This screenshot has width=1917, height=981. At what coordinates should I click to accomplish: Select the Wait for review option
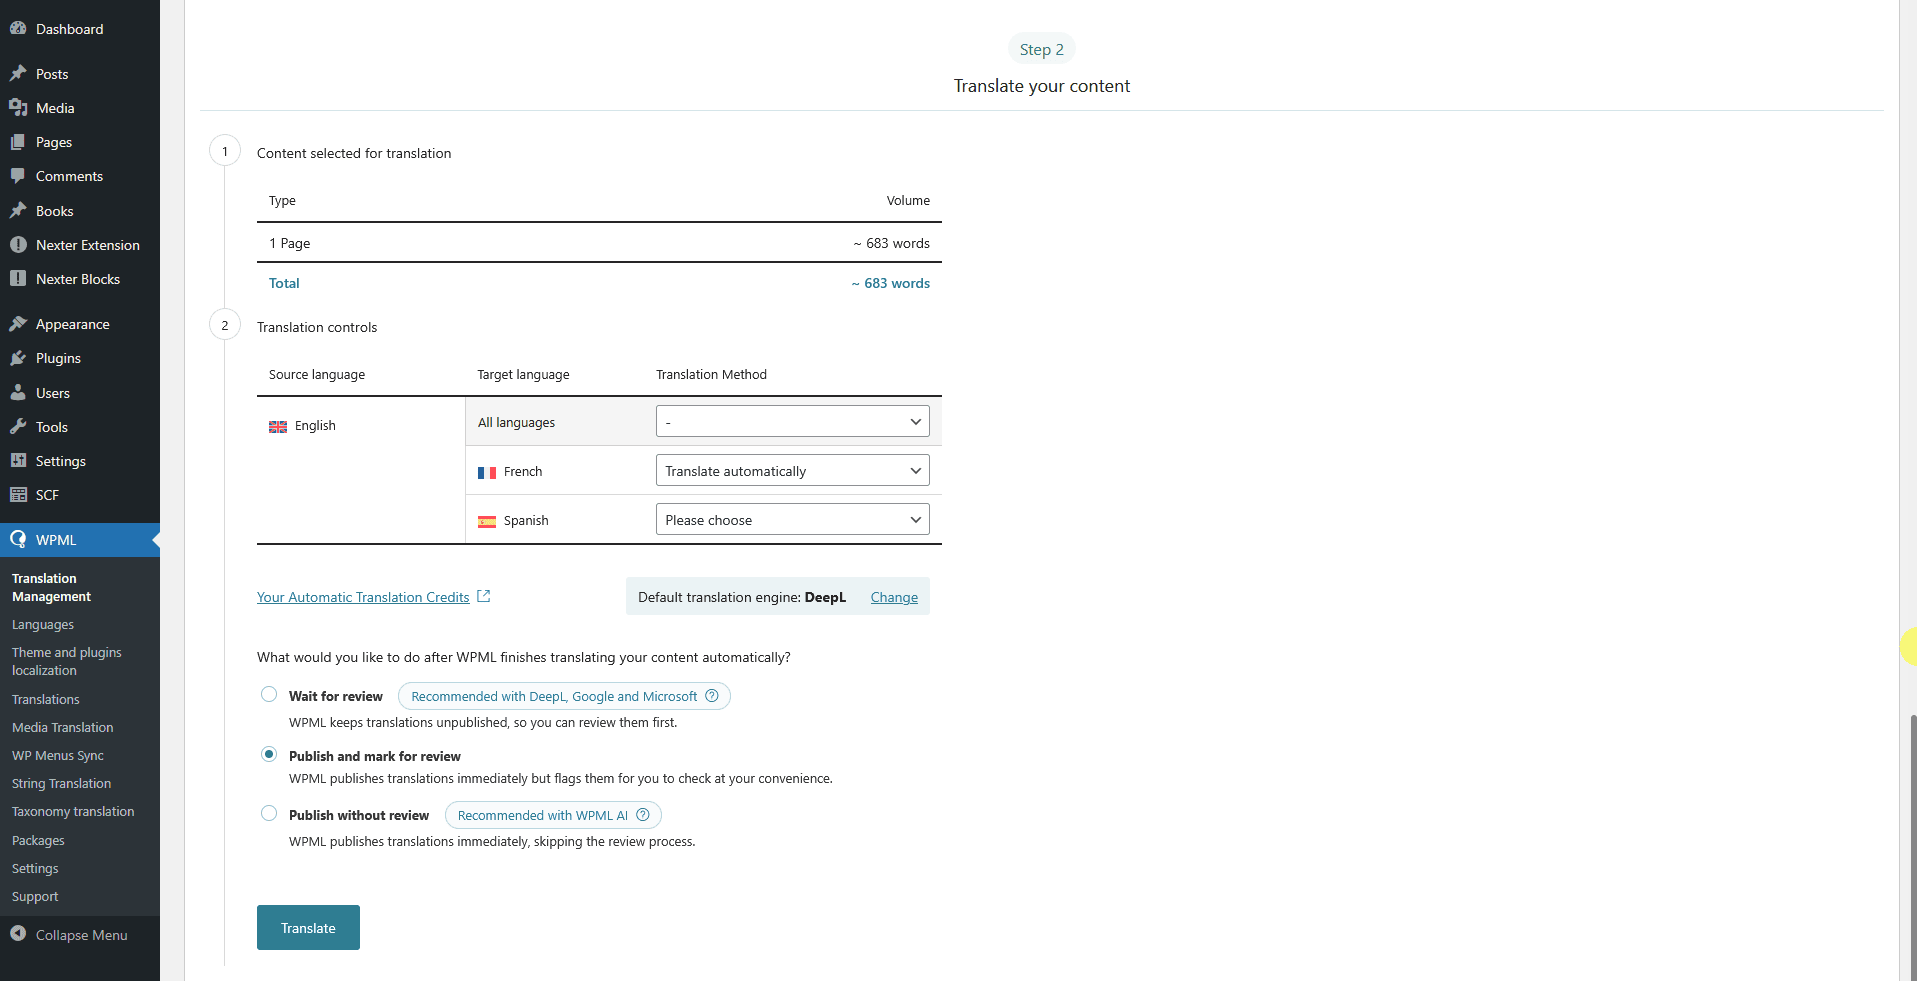pos(268,694)
